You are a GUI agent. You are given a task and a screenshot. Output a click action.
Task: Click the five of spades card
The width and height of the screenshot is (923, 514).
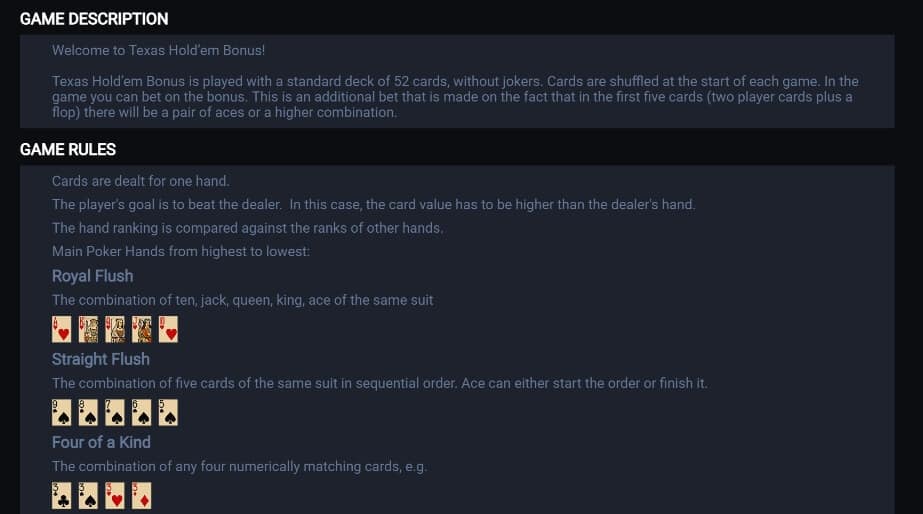(168, 413)
